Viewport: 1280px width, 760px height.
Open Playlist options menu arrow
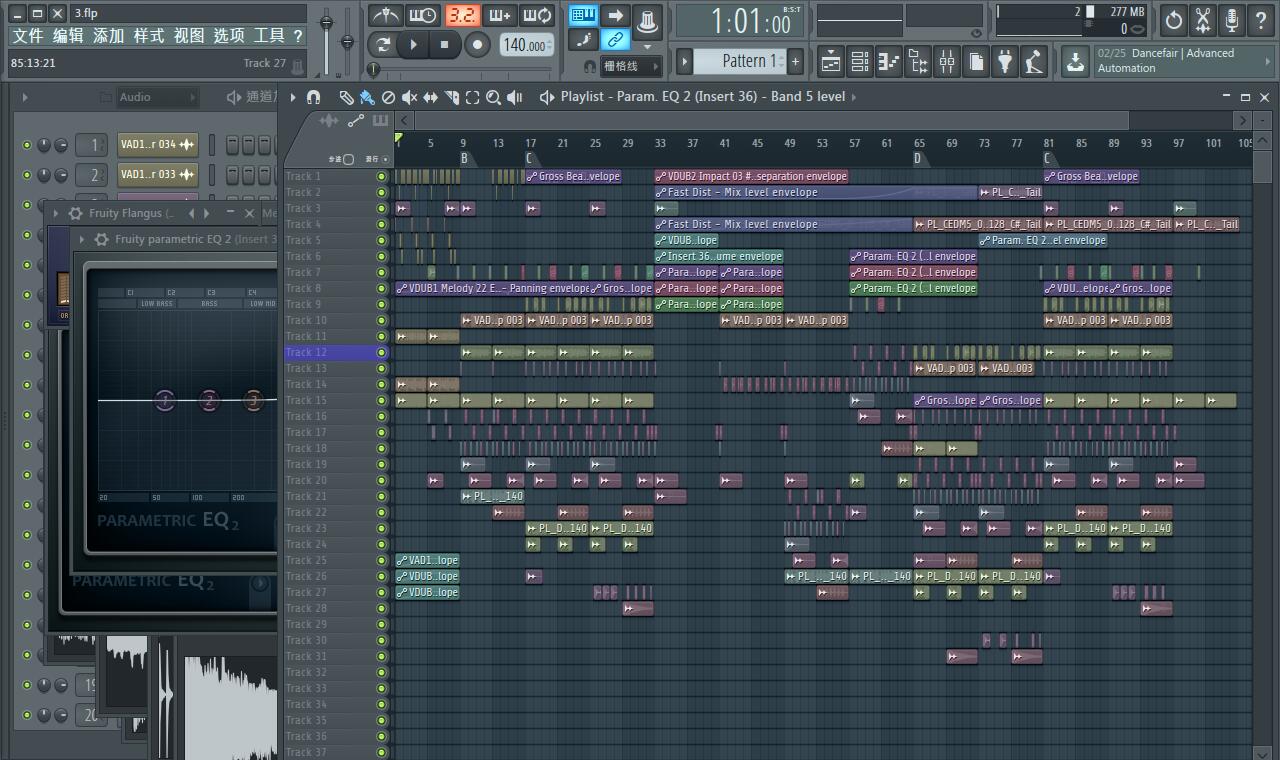tap(293, 97)
